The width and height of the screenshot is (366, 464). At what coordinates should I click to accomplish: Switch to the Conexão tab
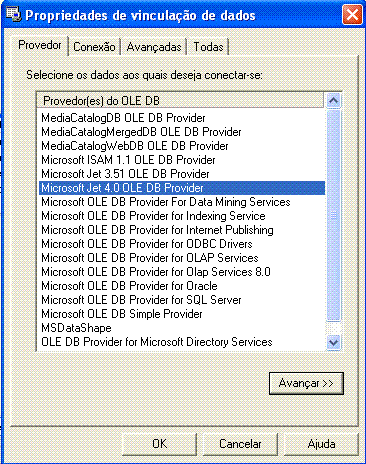94,47
